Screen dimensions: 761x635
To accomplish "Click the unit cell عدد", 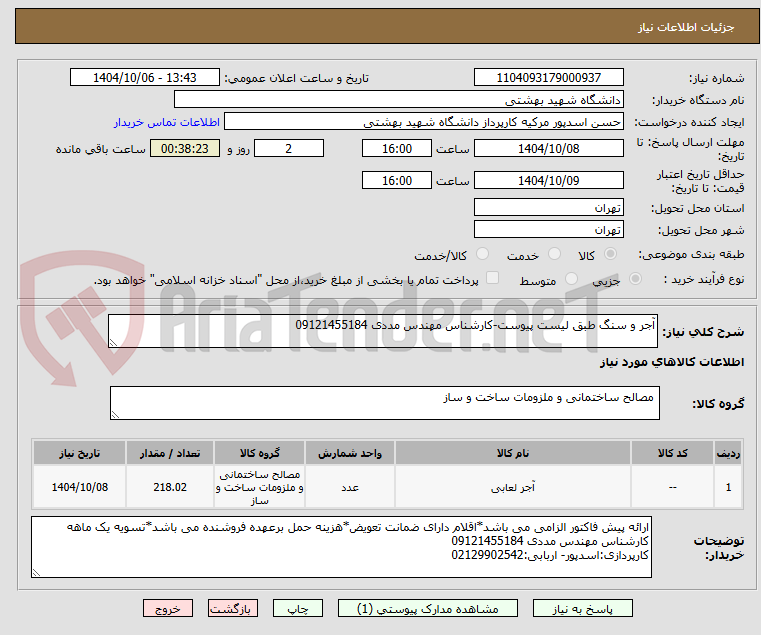I will pyautogui.click(x=349, y=487).
